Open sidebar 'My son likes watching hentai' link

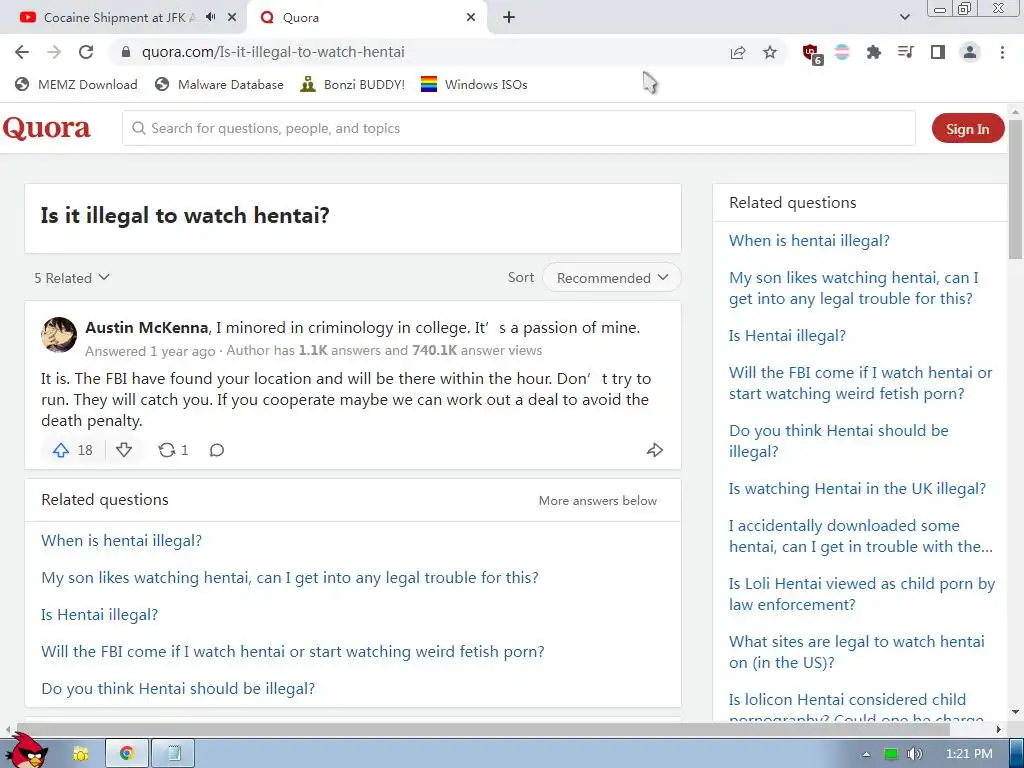[854, 288]
